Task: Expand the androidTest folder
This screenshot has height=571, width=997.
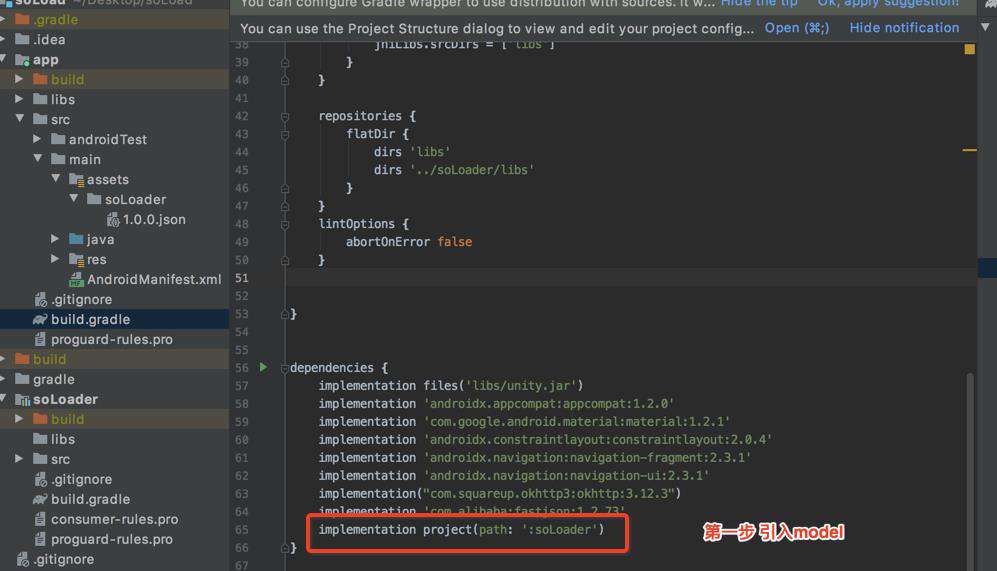Action: click(x=37, y=139)
